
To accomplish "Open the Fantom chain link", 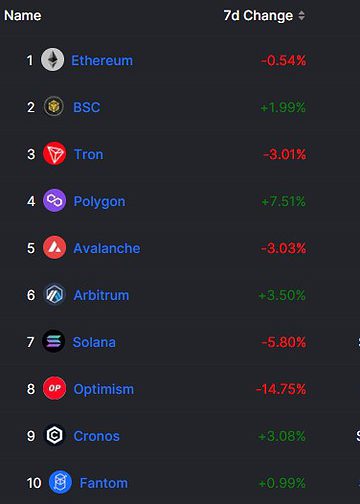I will point(104,483).
